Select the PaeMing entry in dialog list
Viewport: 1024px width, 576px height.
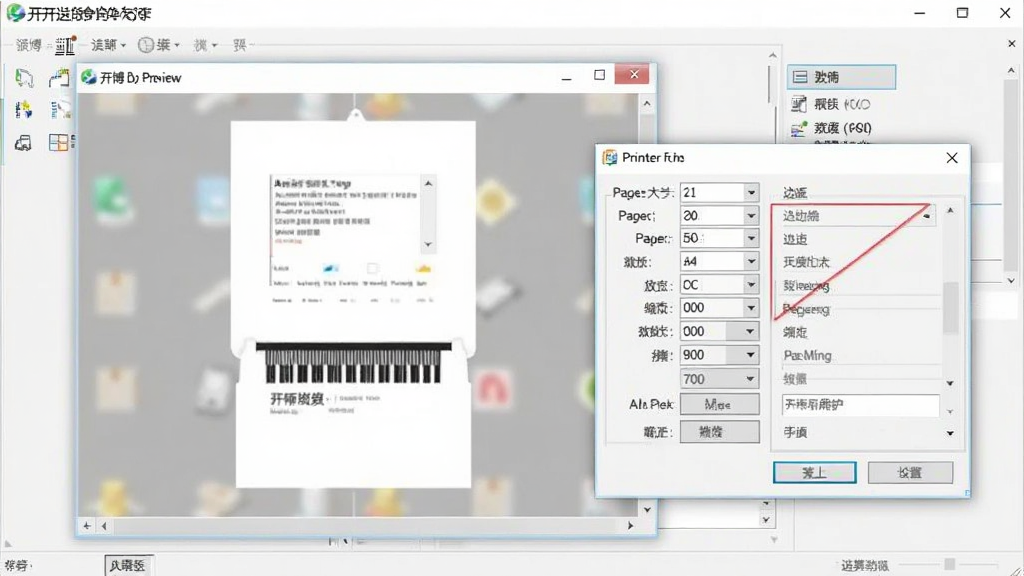[x=807, y=355]
